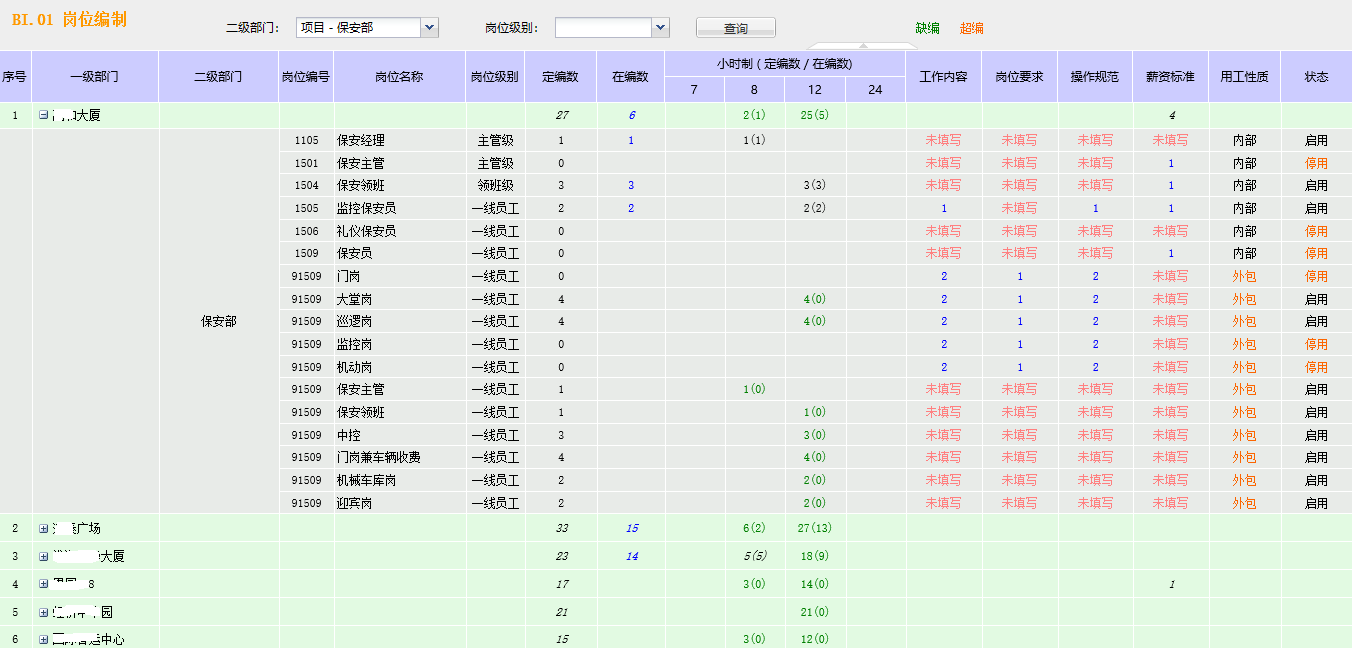Click the 状态 column header
This screenshot has width=1352, height=648.
[1316, 76]
